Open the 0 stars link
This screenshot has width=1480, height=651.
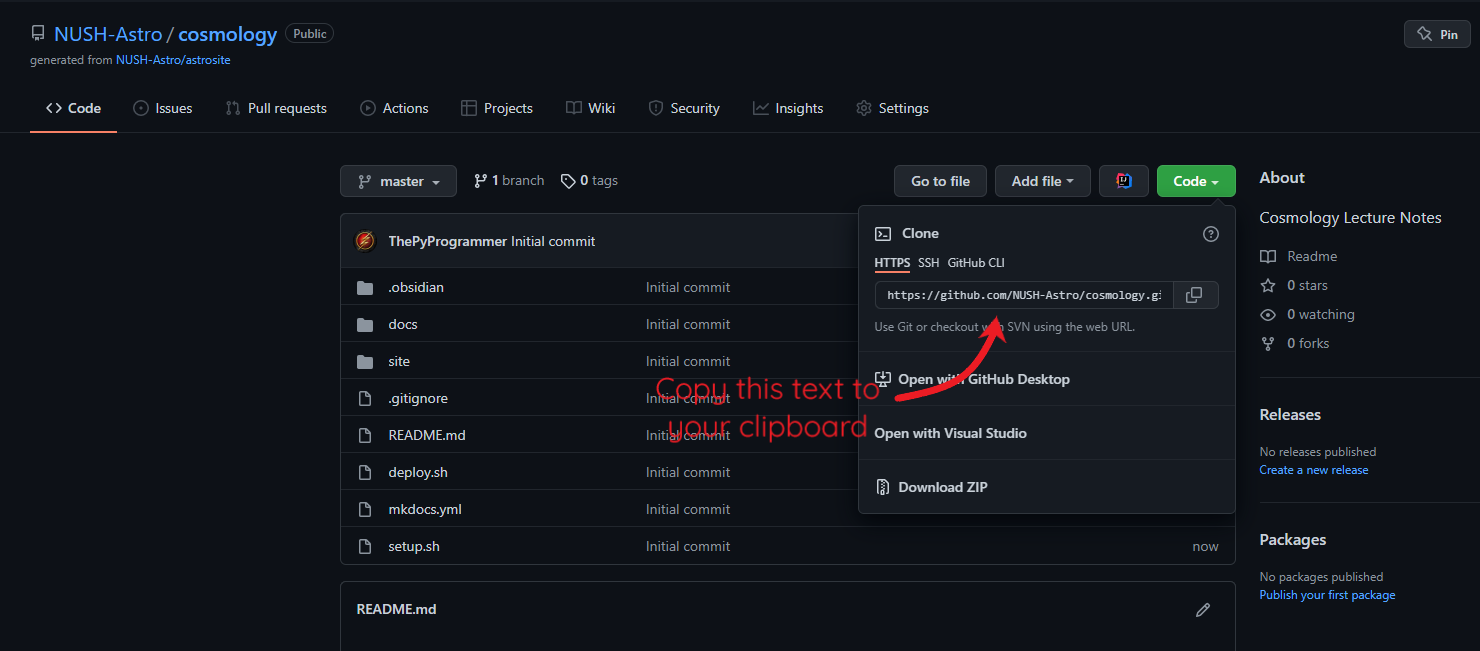(1294, 285)
